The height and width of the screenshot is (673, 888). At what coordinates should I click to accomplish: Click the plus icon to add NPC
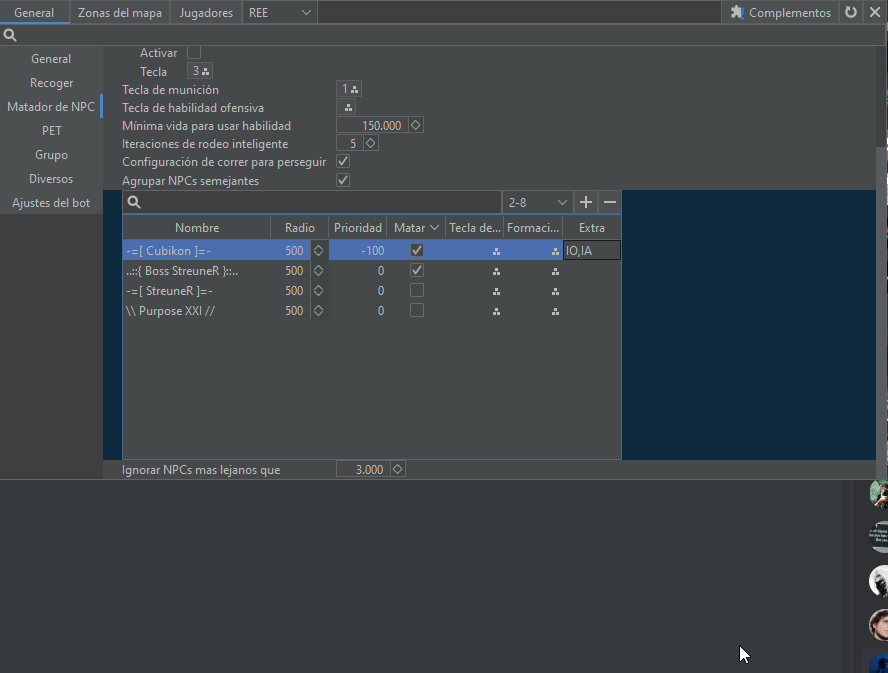click(x=586, y=202)
